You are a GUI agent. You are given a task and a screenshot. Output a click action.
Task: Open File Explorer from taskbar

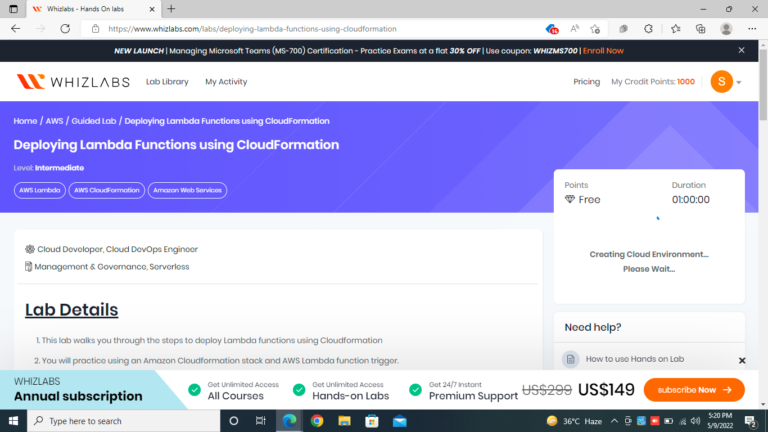(344, 421)
